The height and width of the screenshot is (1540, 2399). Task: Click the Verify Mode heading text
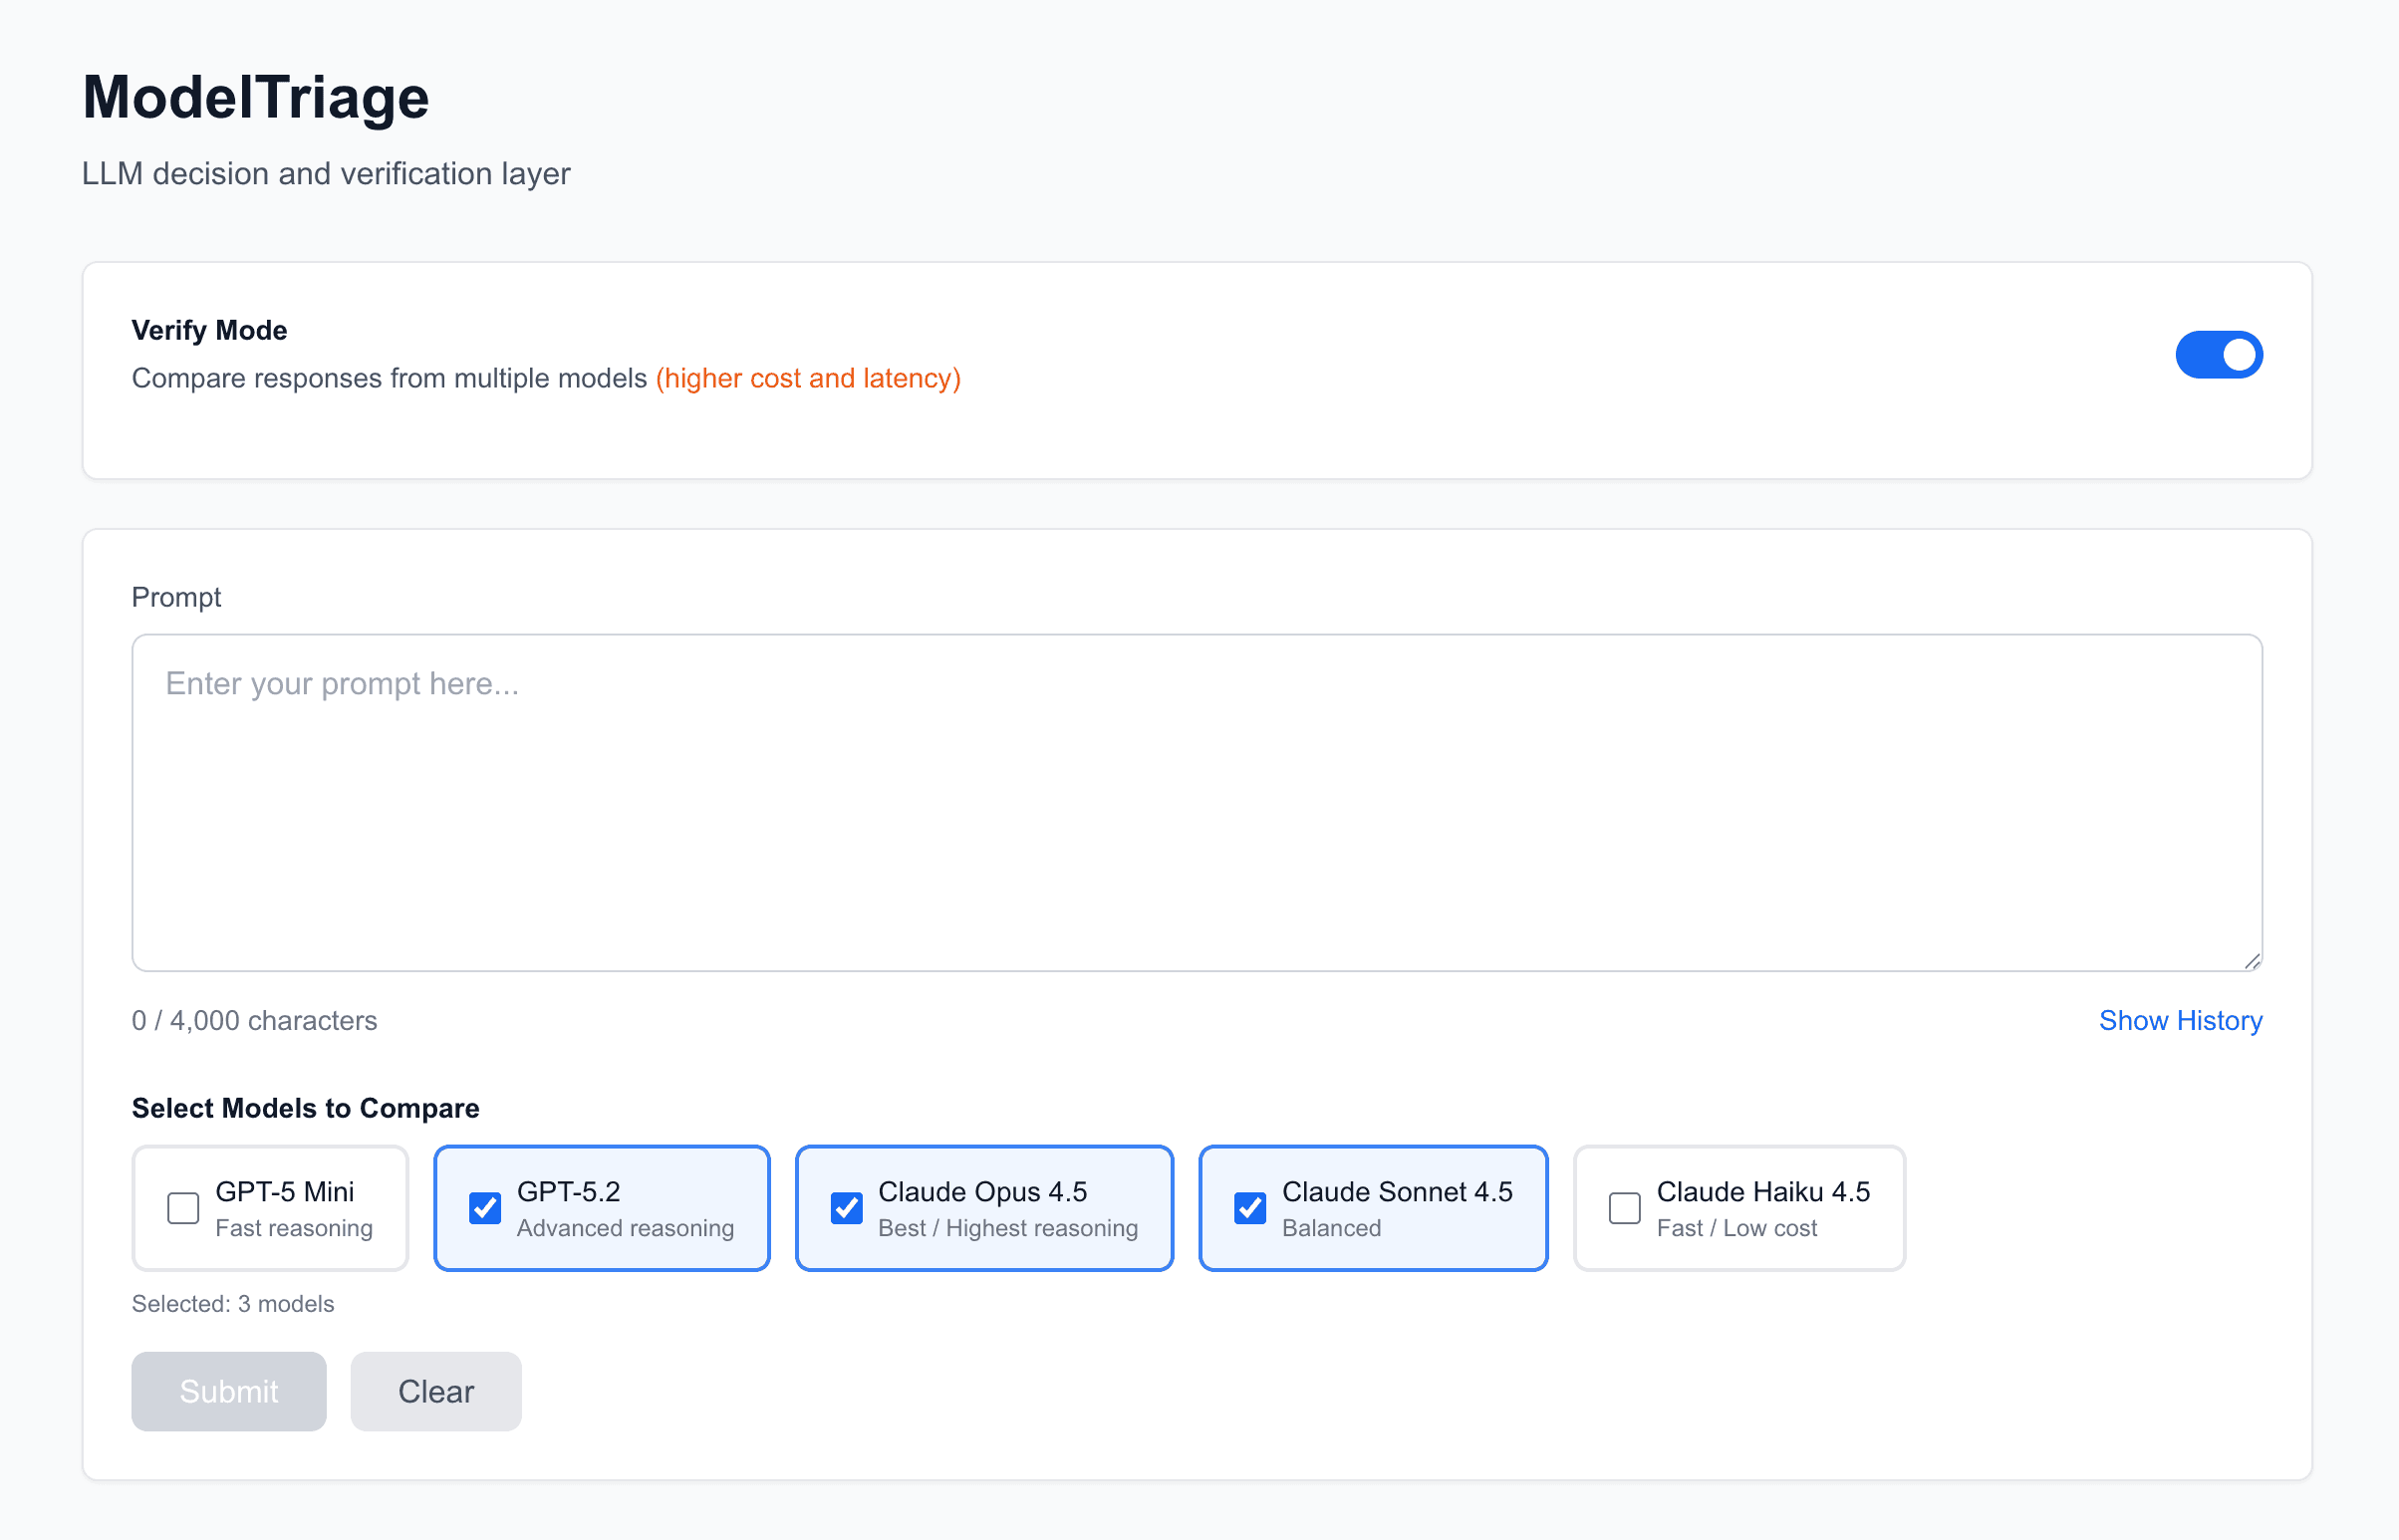click(209, 330)
